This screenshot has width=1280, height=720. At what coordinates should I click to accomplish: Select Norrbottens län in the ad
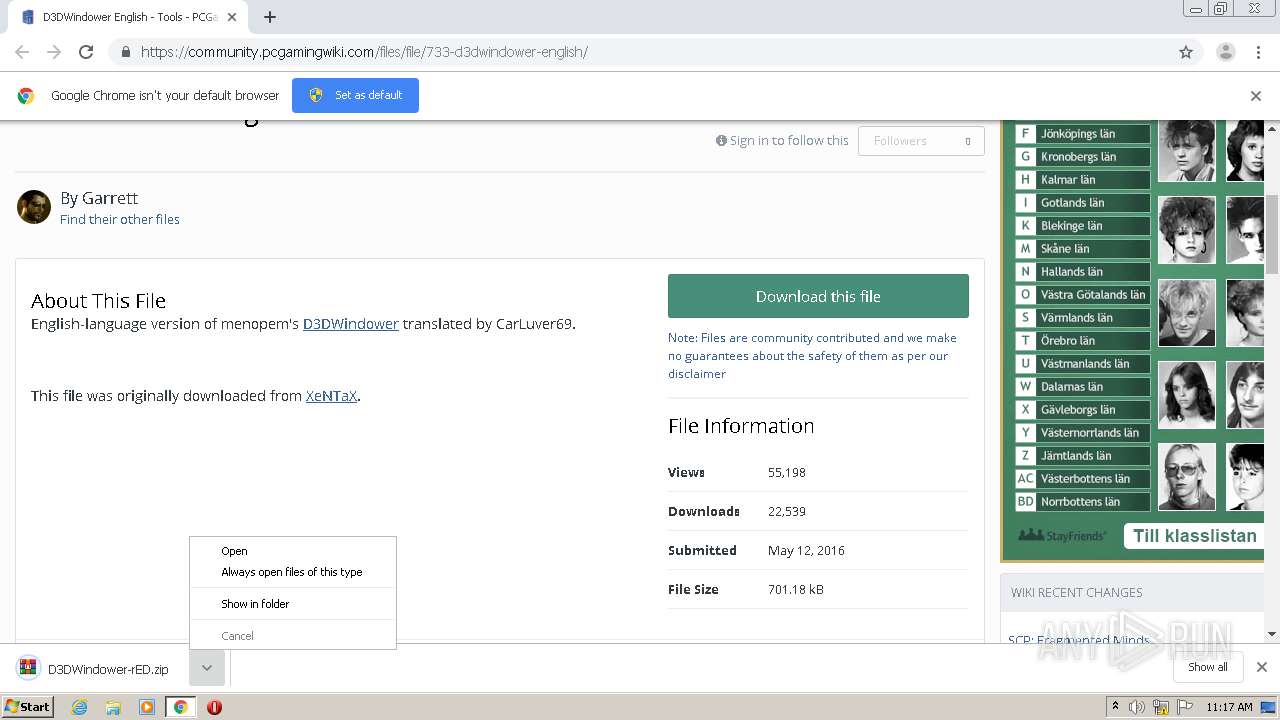[x=1083, y=502]
